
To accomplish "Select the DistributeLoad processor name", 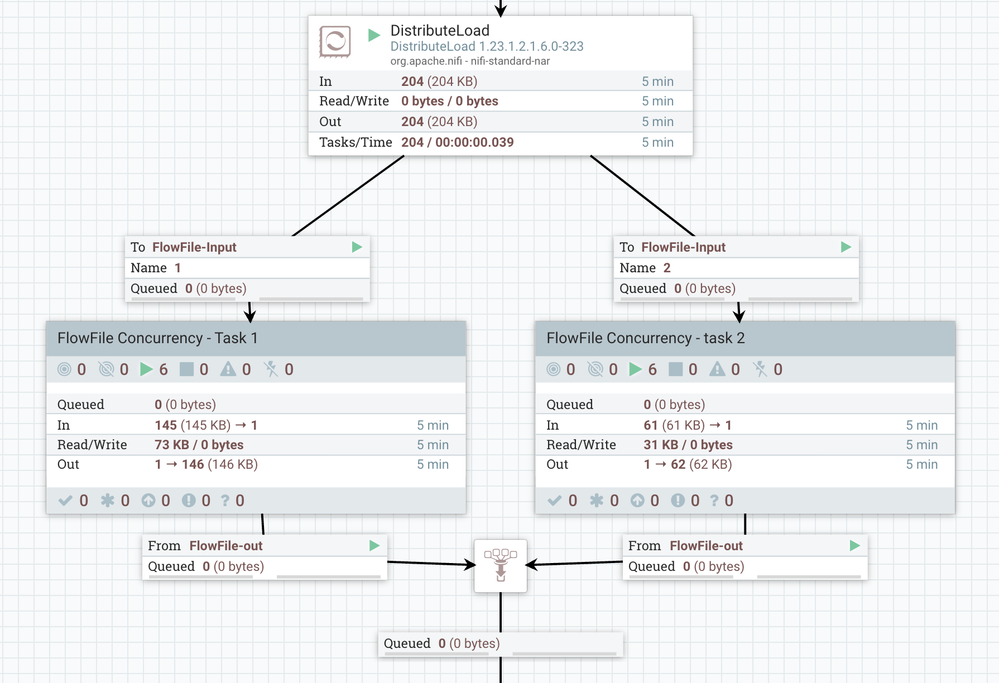I will 440,31.
